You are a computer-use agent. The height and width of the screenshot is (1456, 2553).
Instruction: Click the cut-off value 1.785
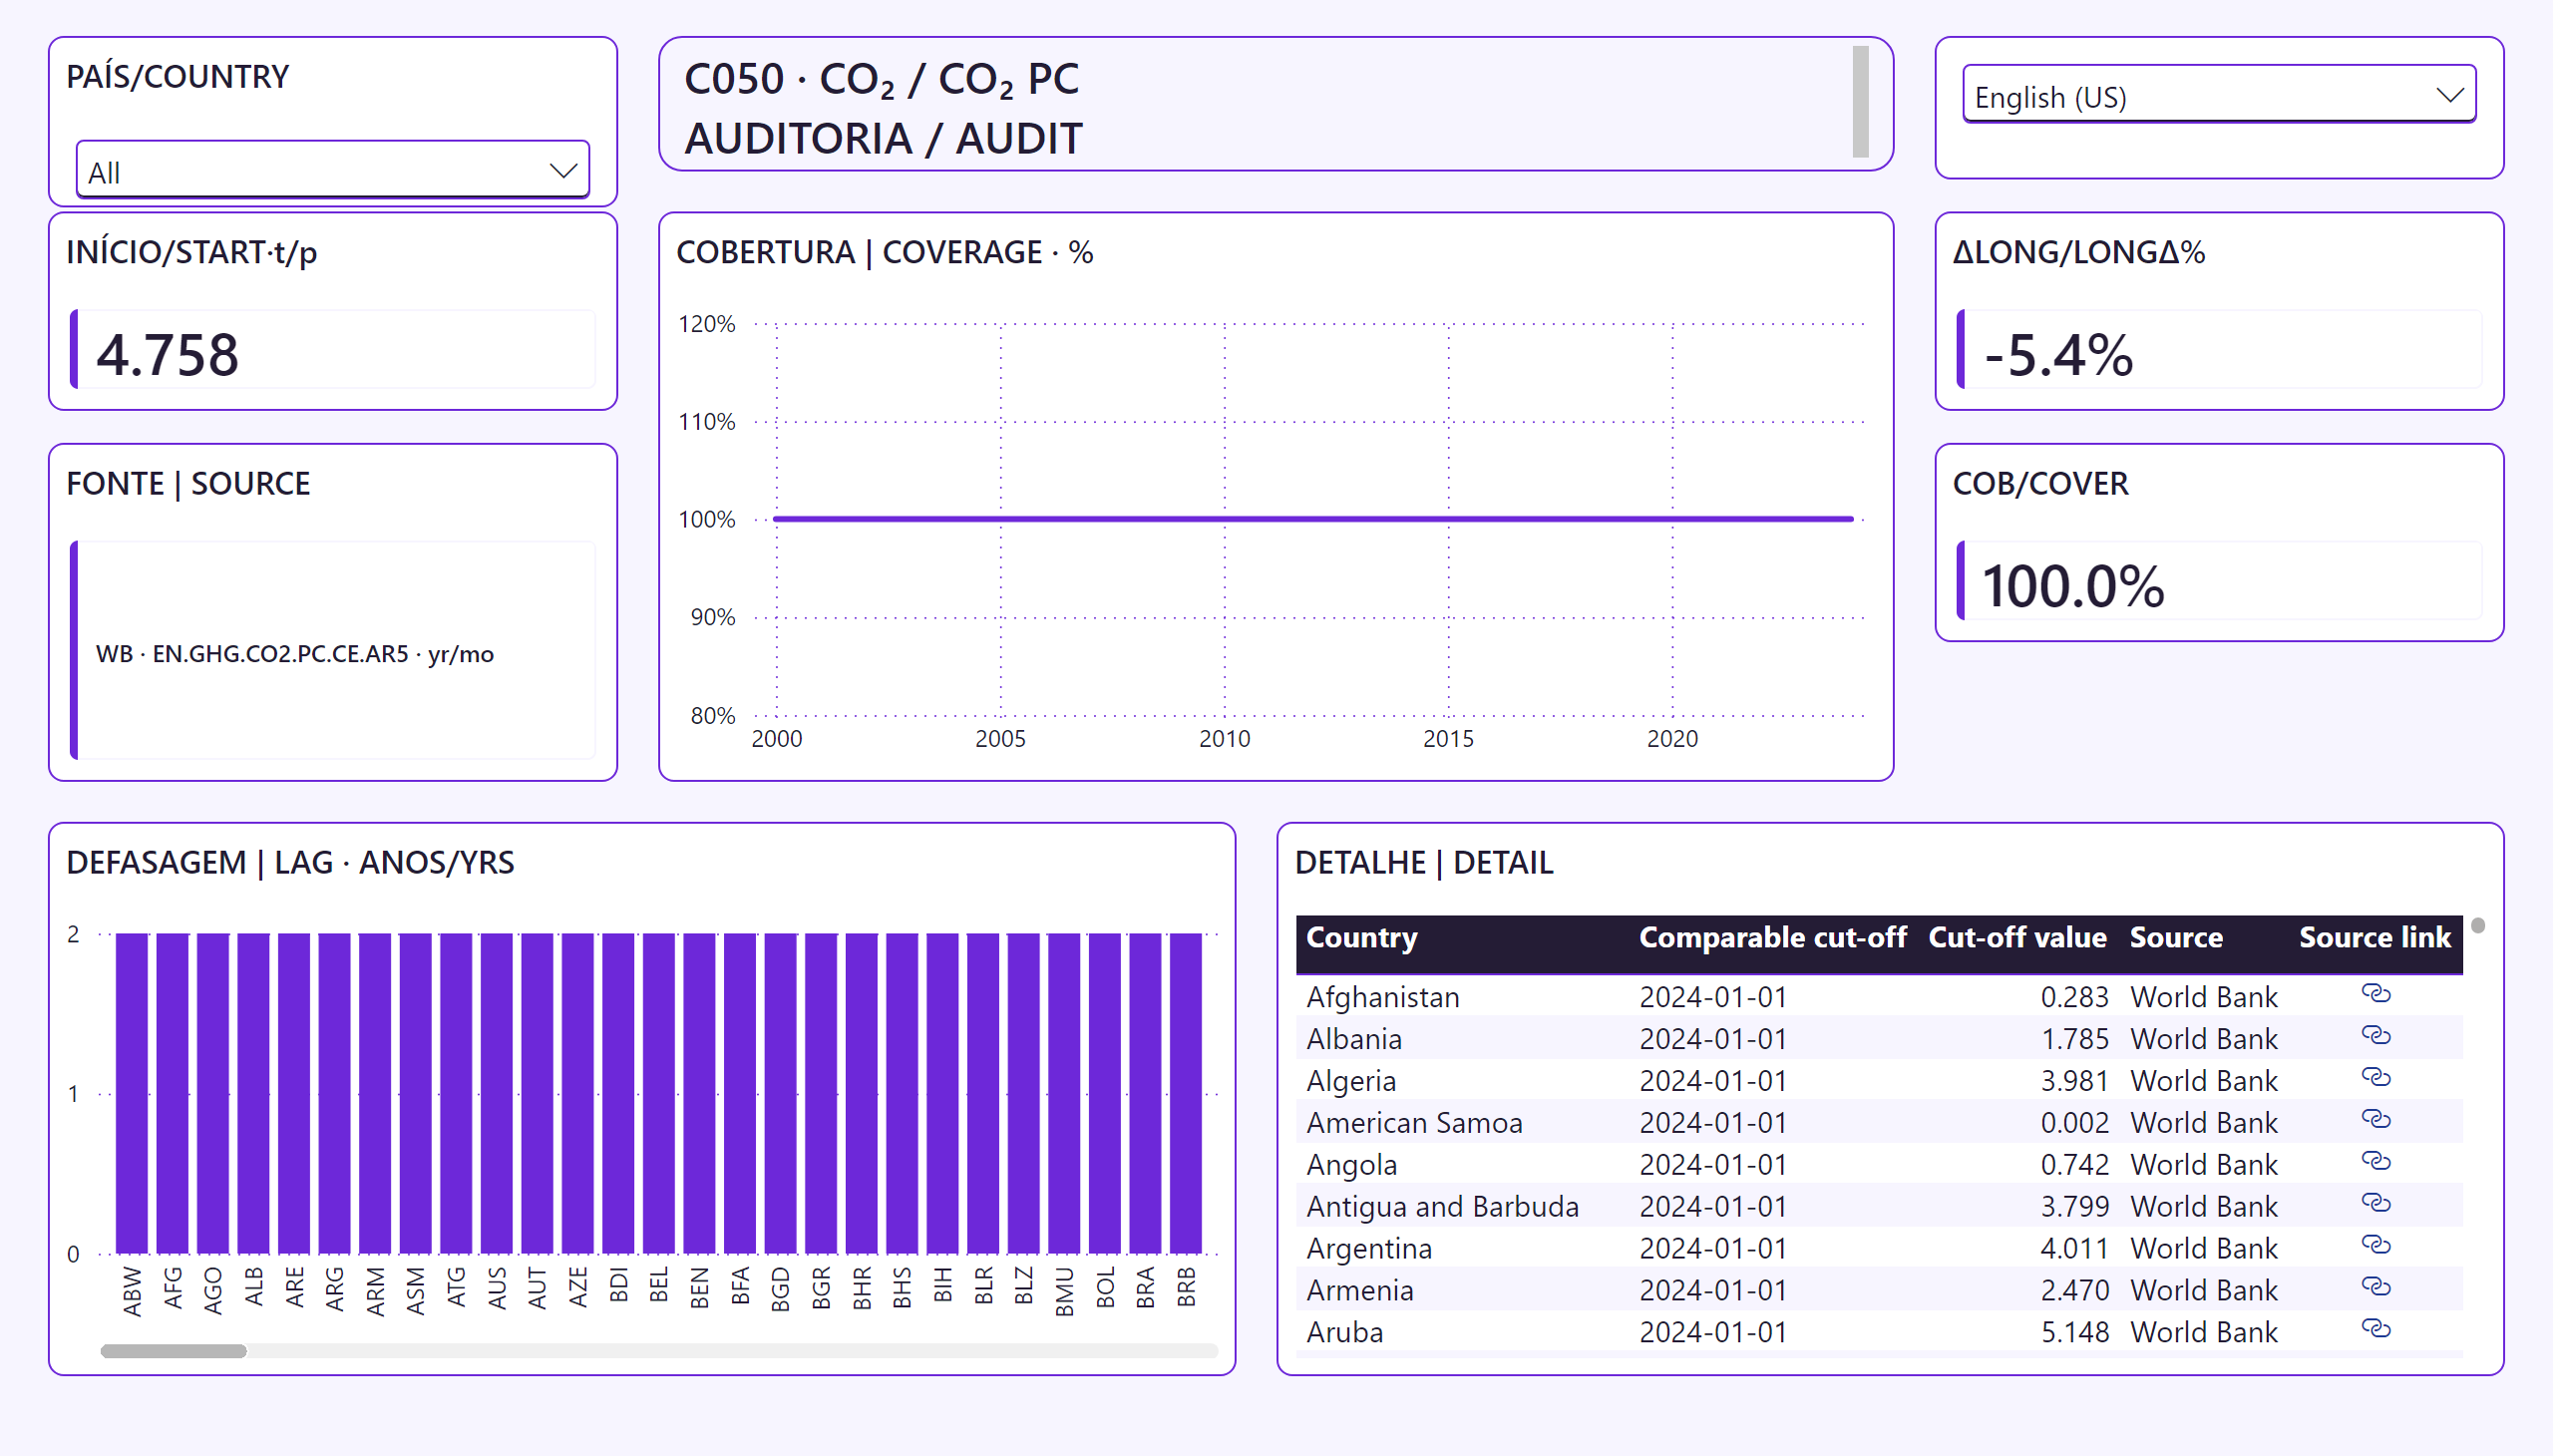click(2074, 1039)
